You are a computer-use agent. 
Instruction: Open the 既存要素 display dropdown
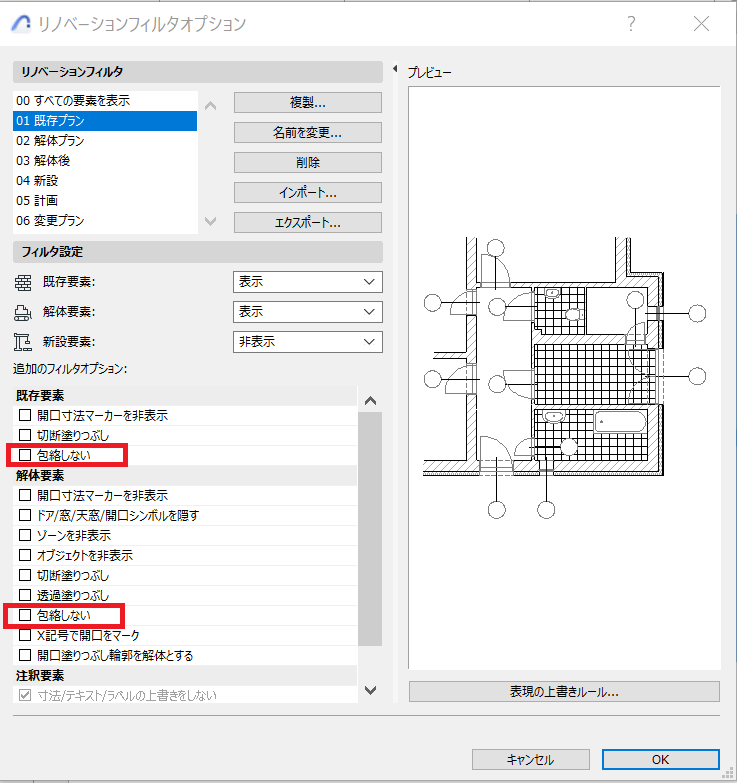coord(307,282)
